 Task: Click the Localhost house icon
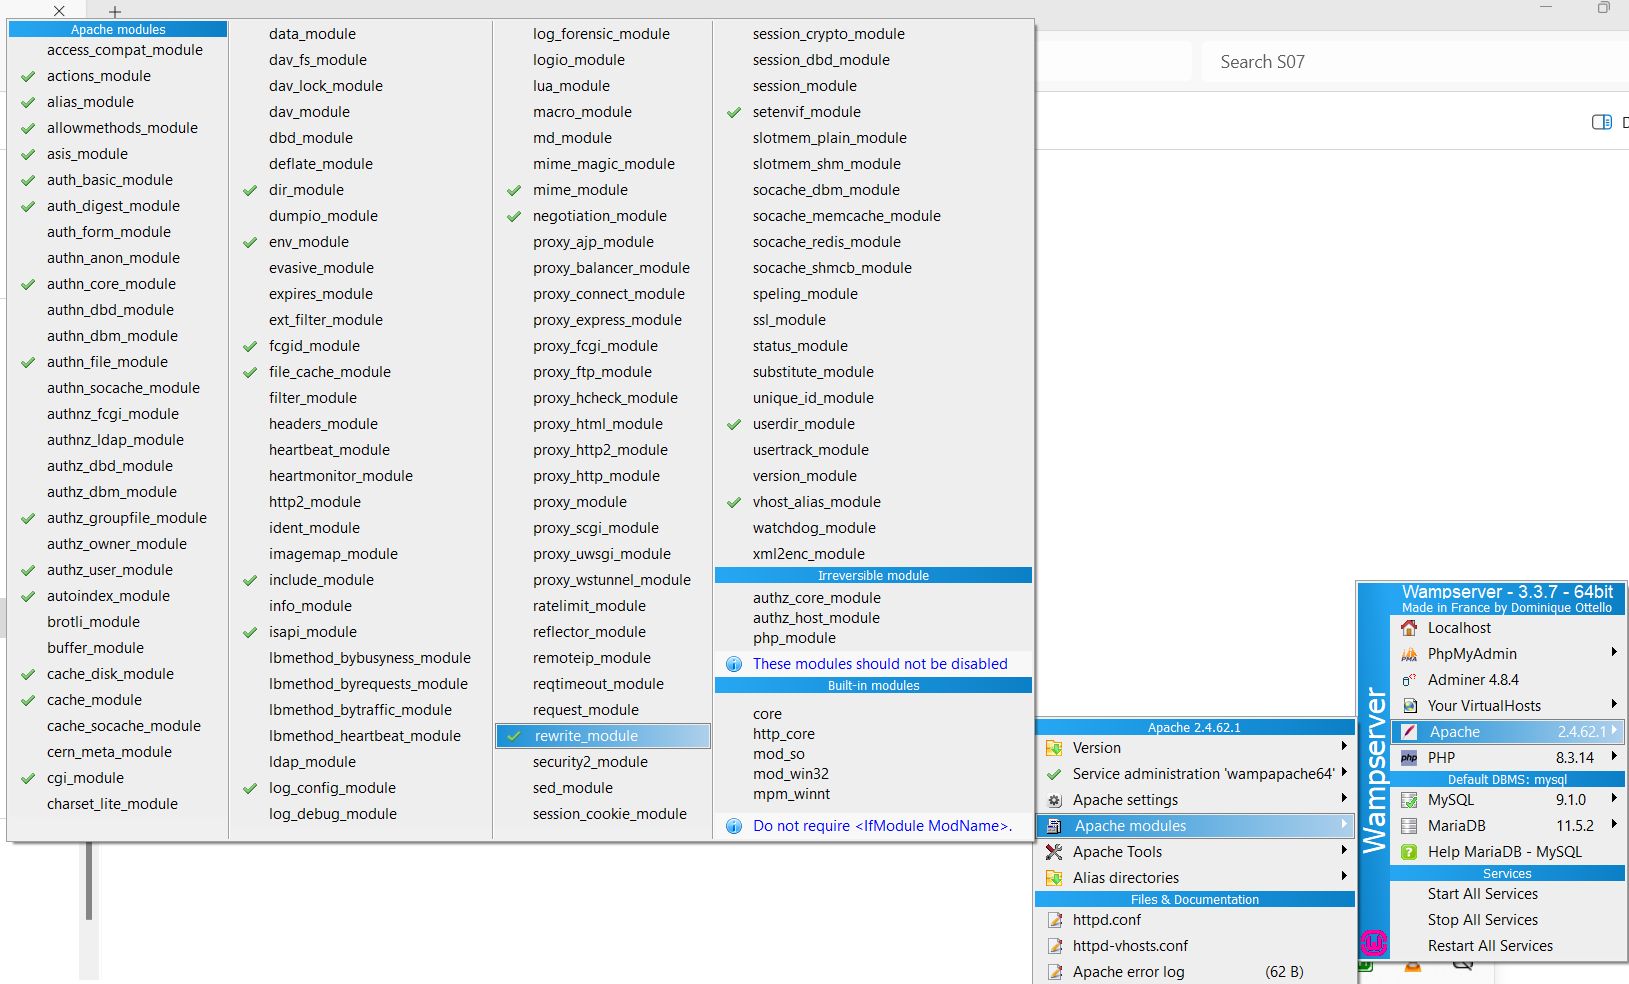(1409, 628)
